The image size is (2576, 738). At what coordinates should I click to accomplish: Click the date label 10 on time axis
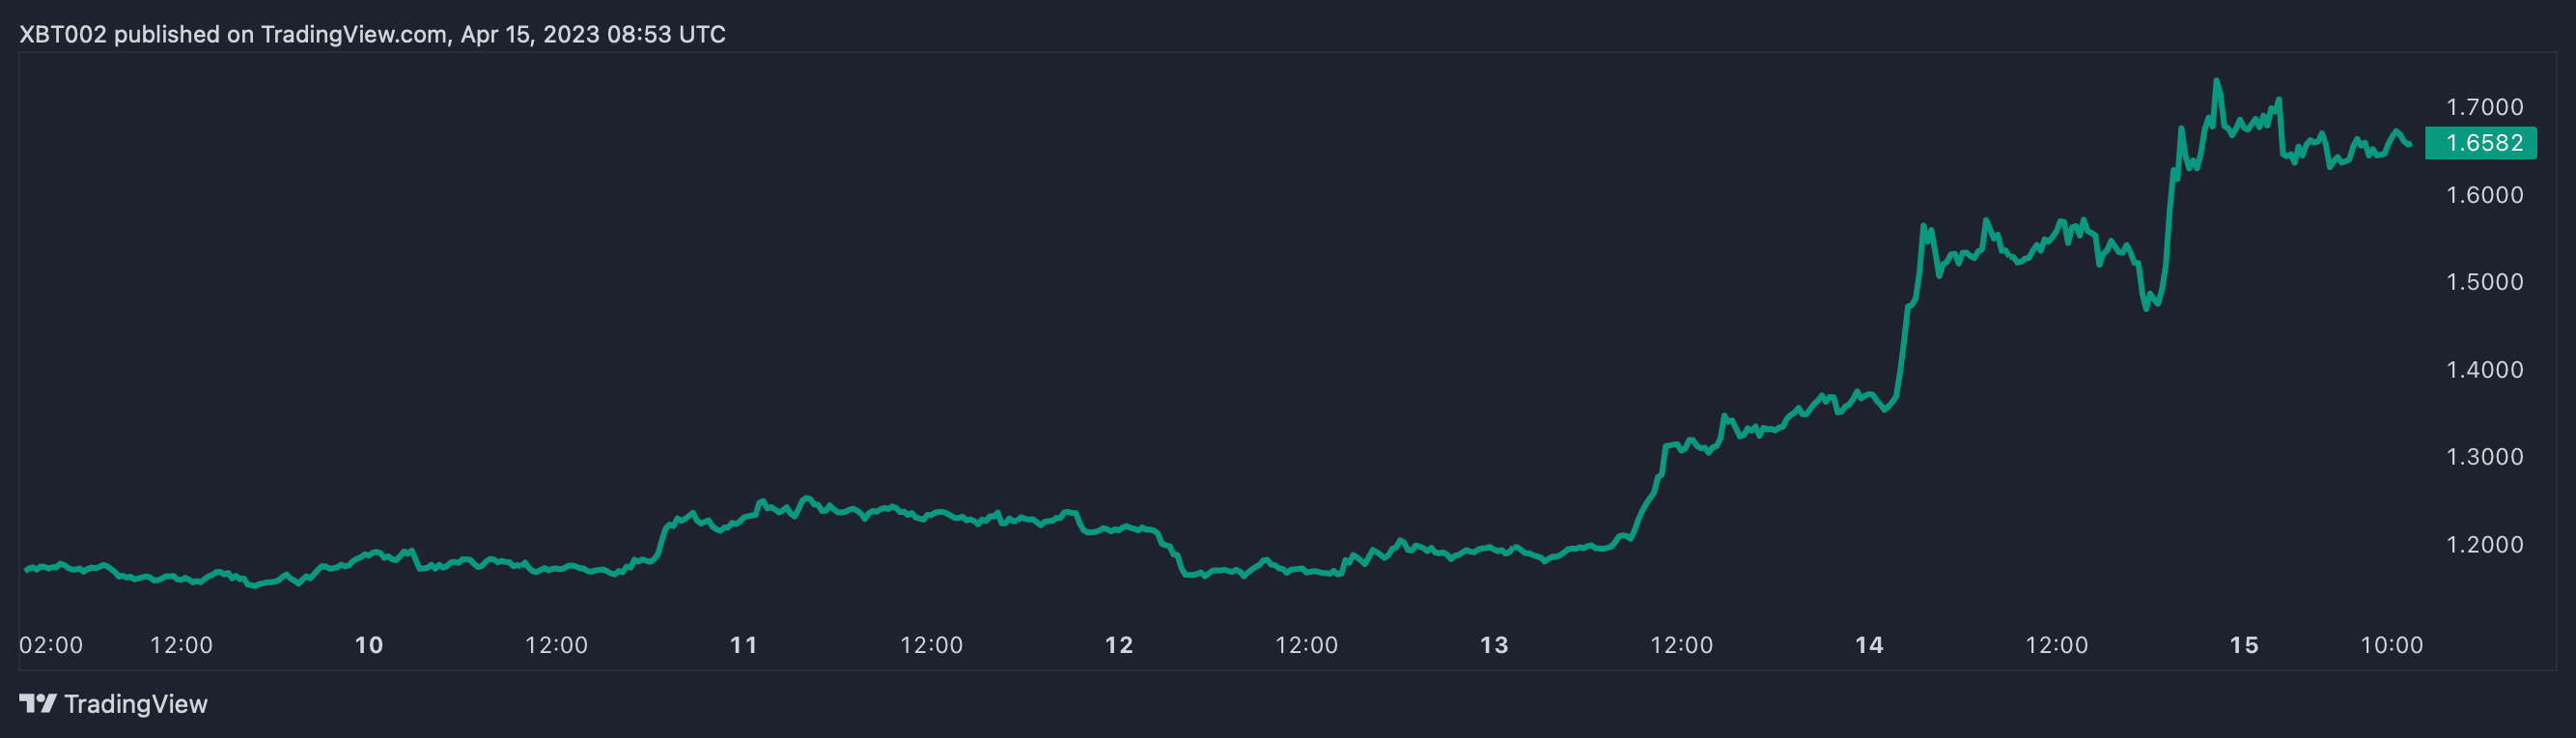(x=369, y=645)
